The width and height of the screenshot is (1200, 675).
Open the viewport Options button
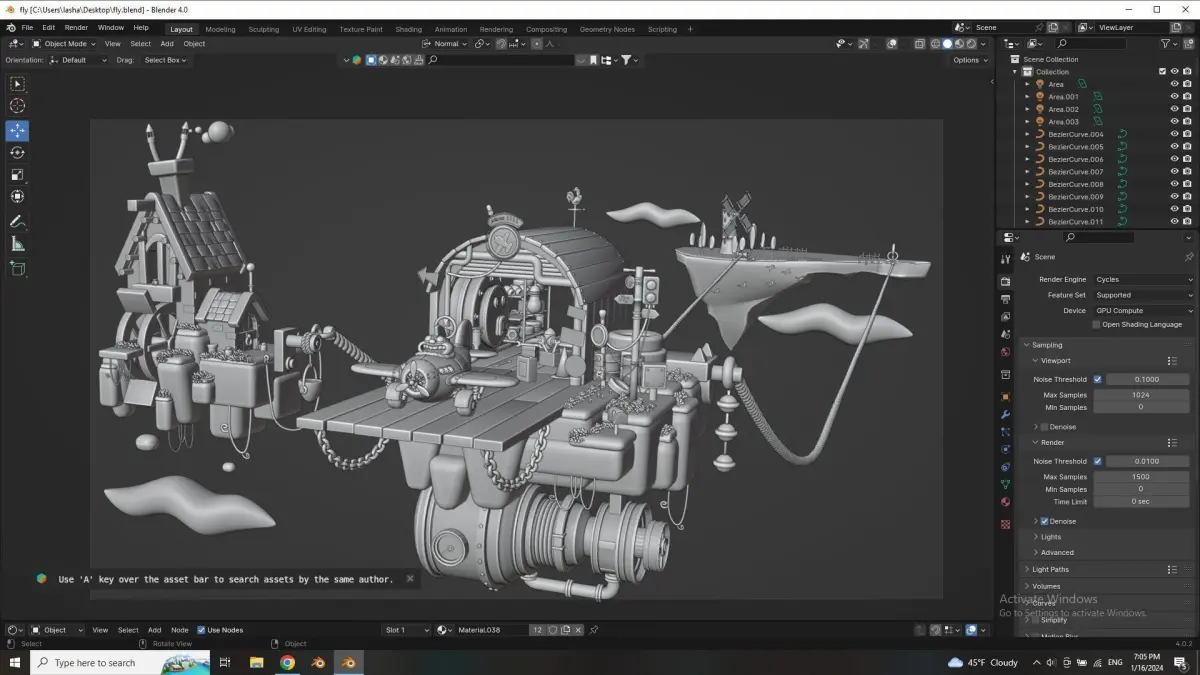click(969, 60)
